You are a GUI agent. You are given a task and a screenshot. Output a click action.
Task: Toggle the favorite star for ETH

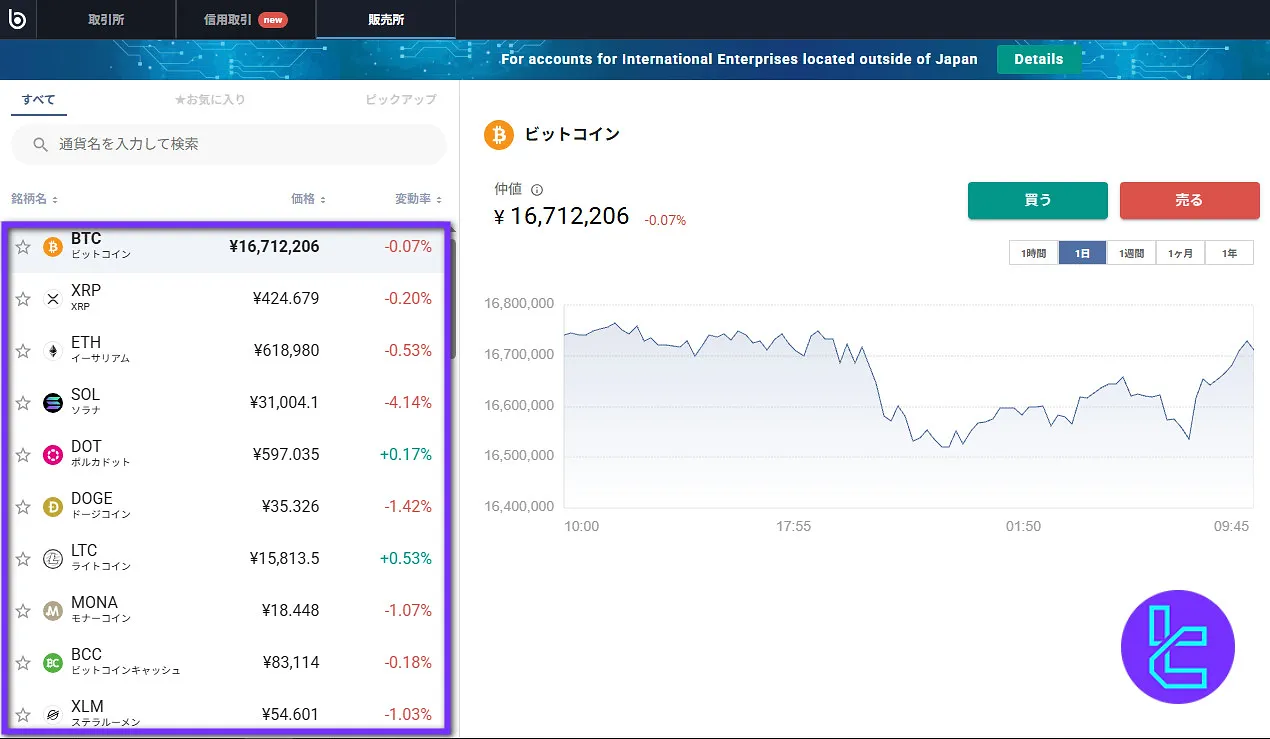tap(23, 351)
